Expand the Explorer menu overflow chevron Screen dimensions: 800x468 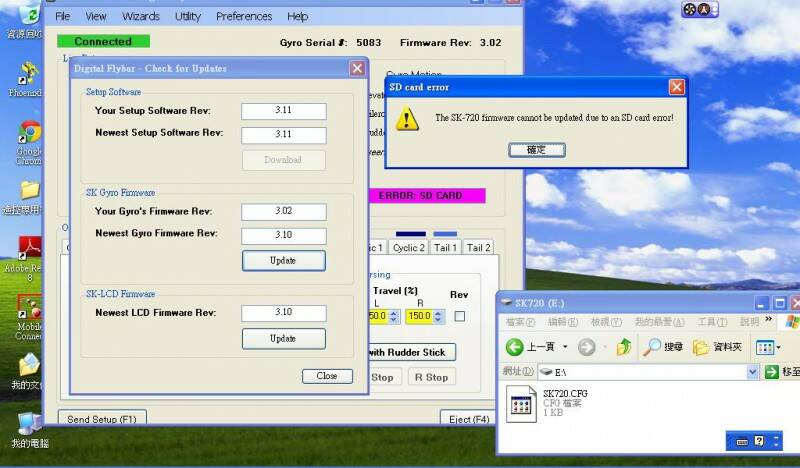(769, 319)
